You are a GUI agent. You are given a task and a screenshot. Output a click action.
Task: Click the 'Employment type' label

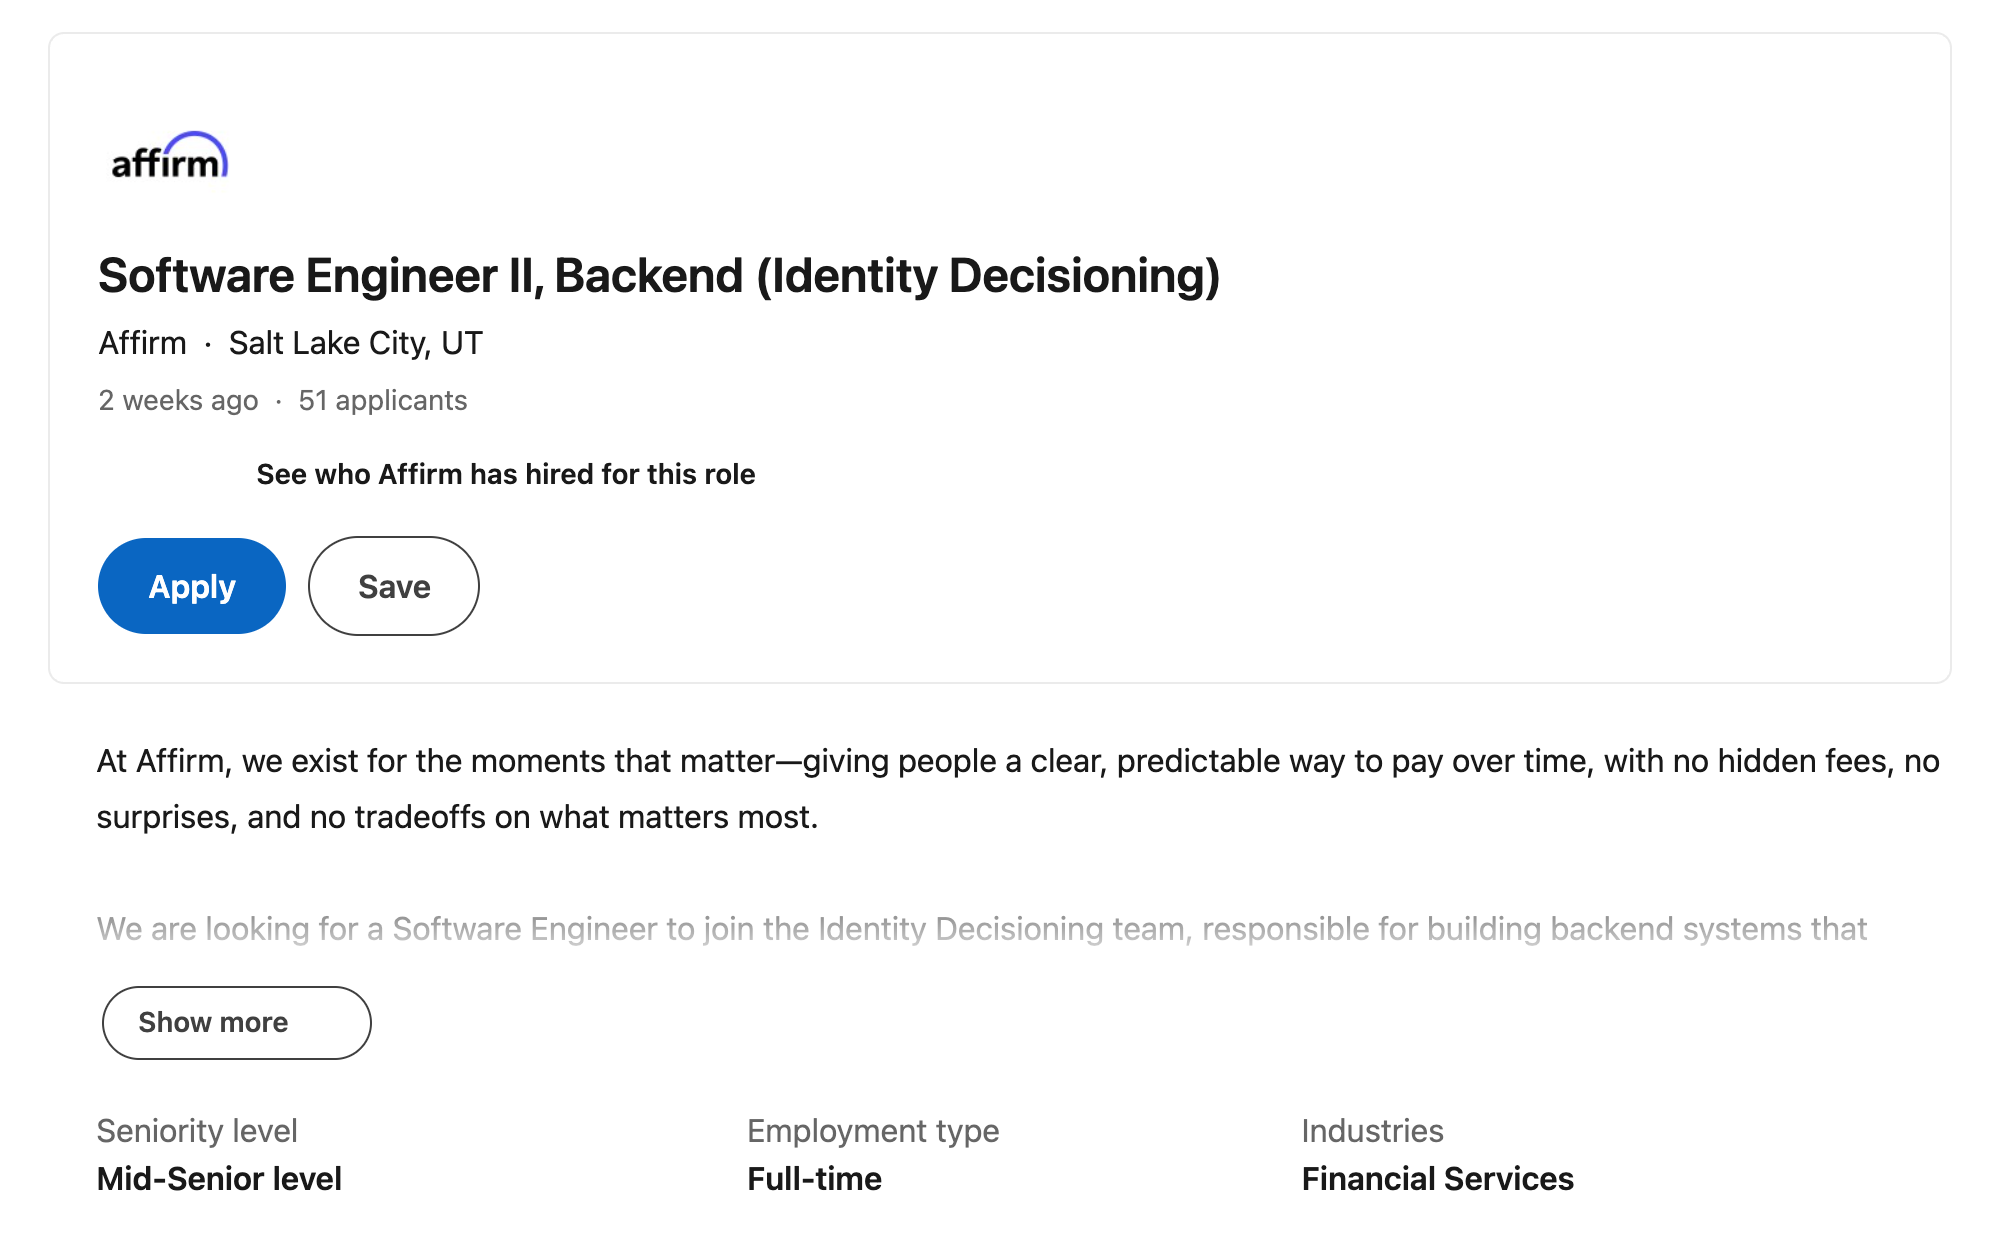(x=873, y=1131)
